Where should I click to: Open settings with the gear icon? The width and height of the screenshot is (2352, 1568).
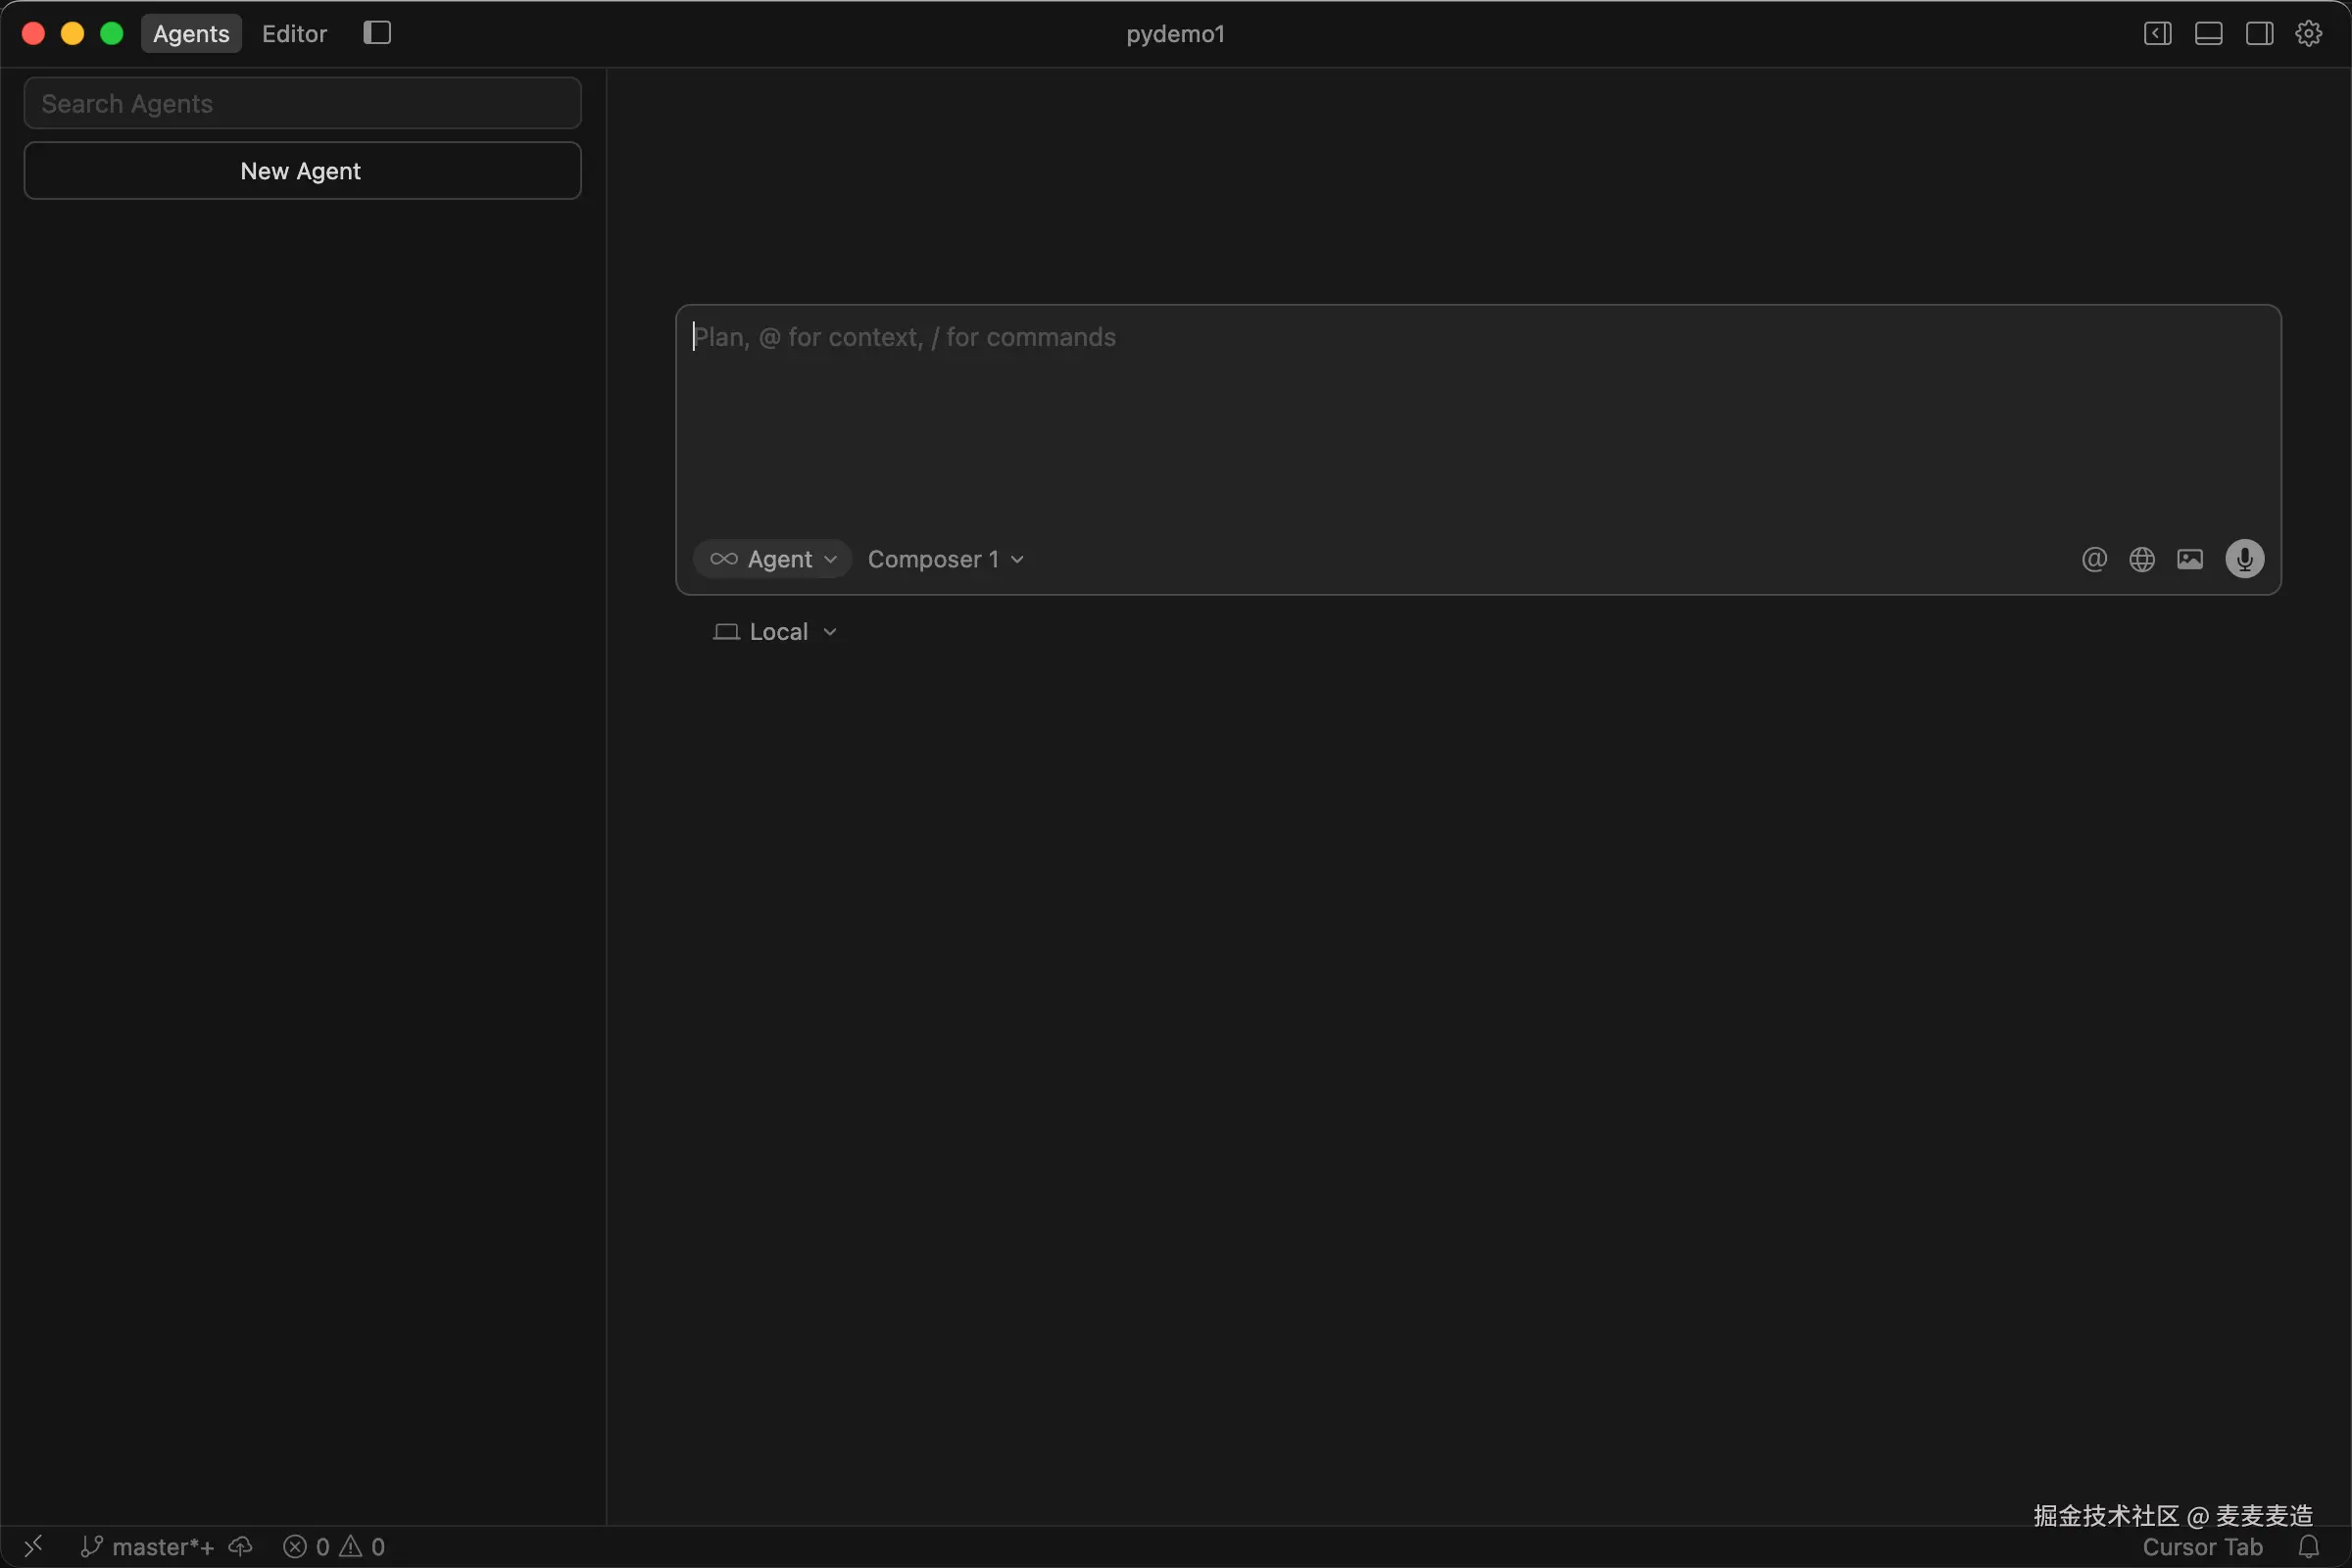2308,33
